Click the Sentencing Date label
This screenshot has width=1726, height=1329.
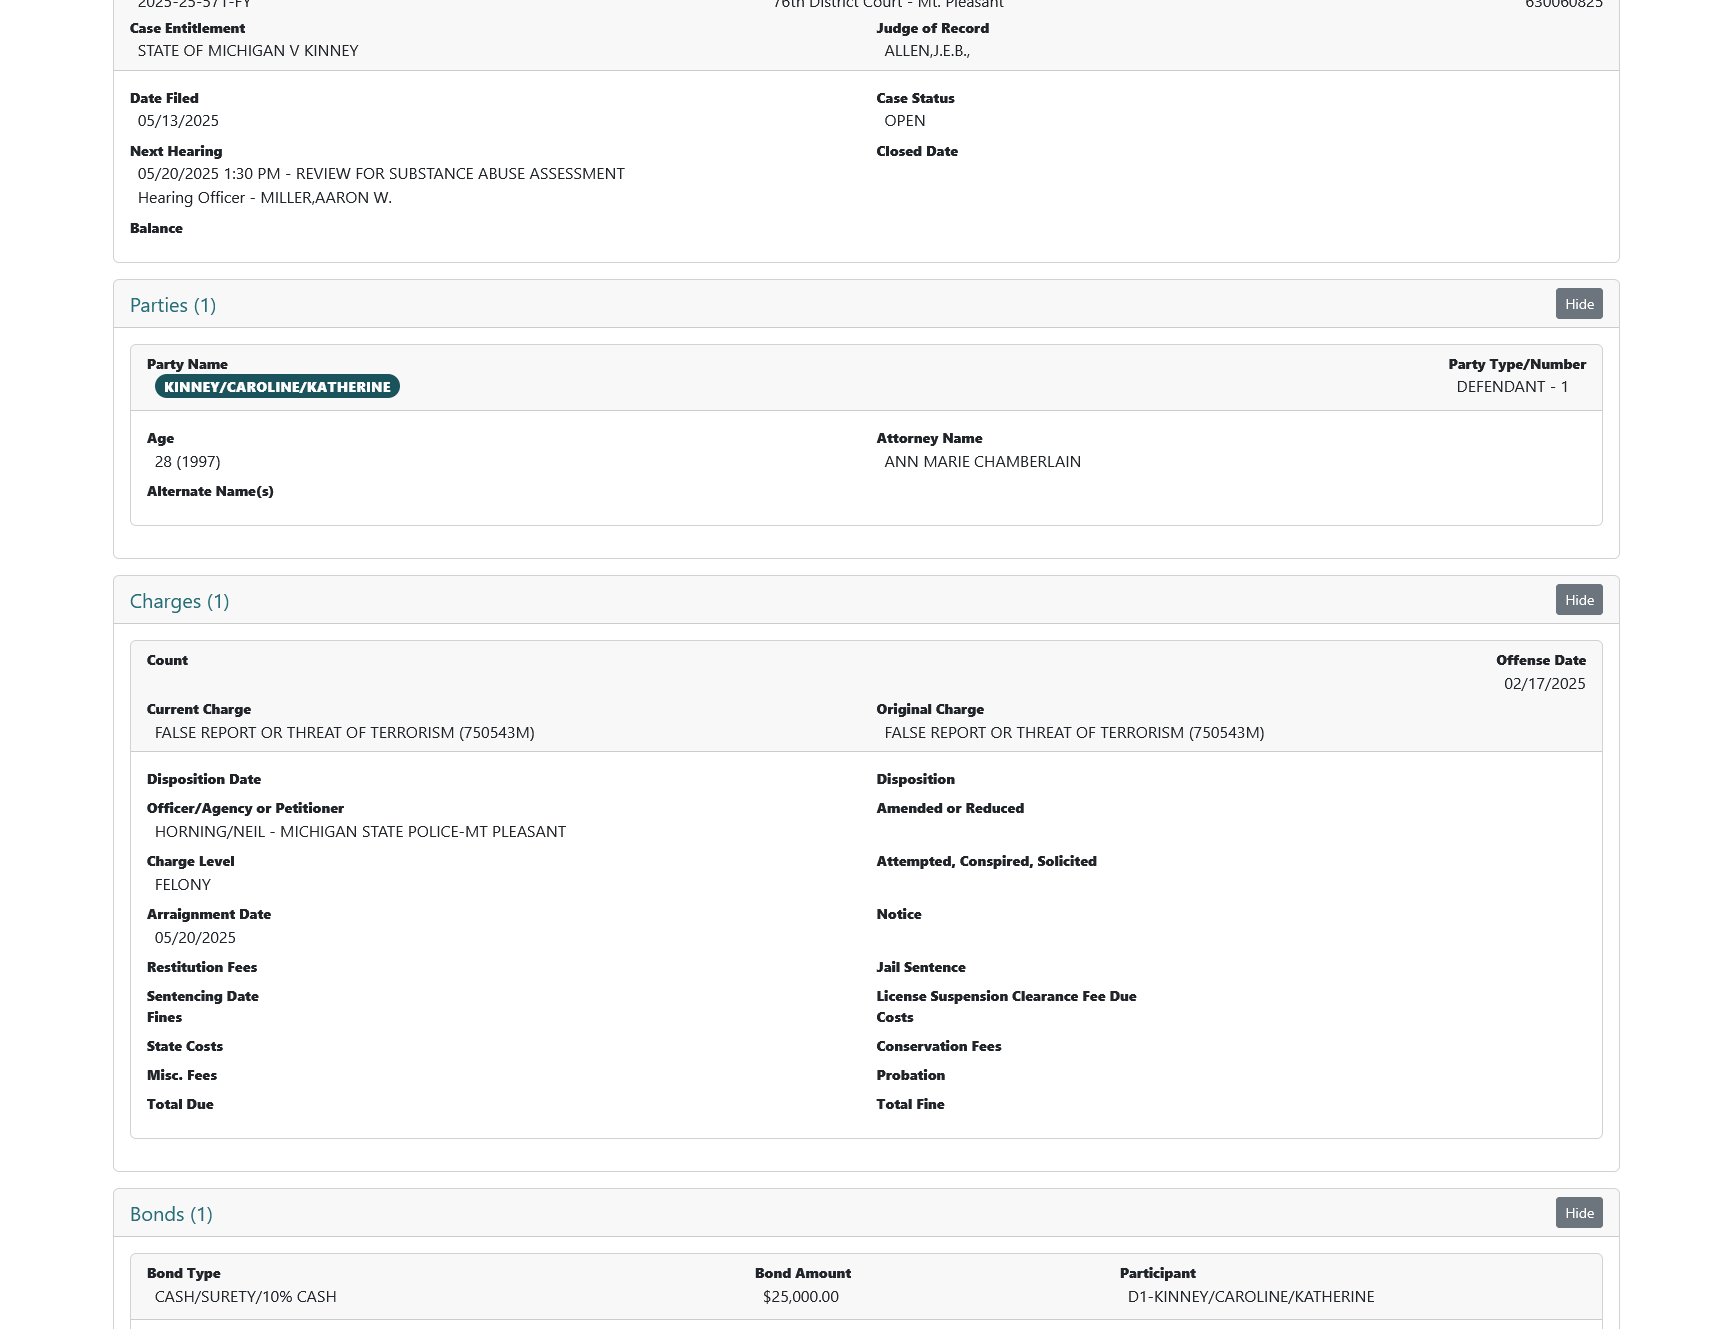coord(203,997)
